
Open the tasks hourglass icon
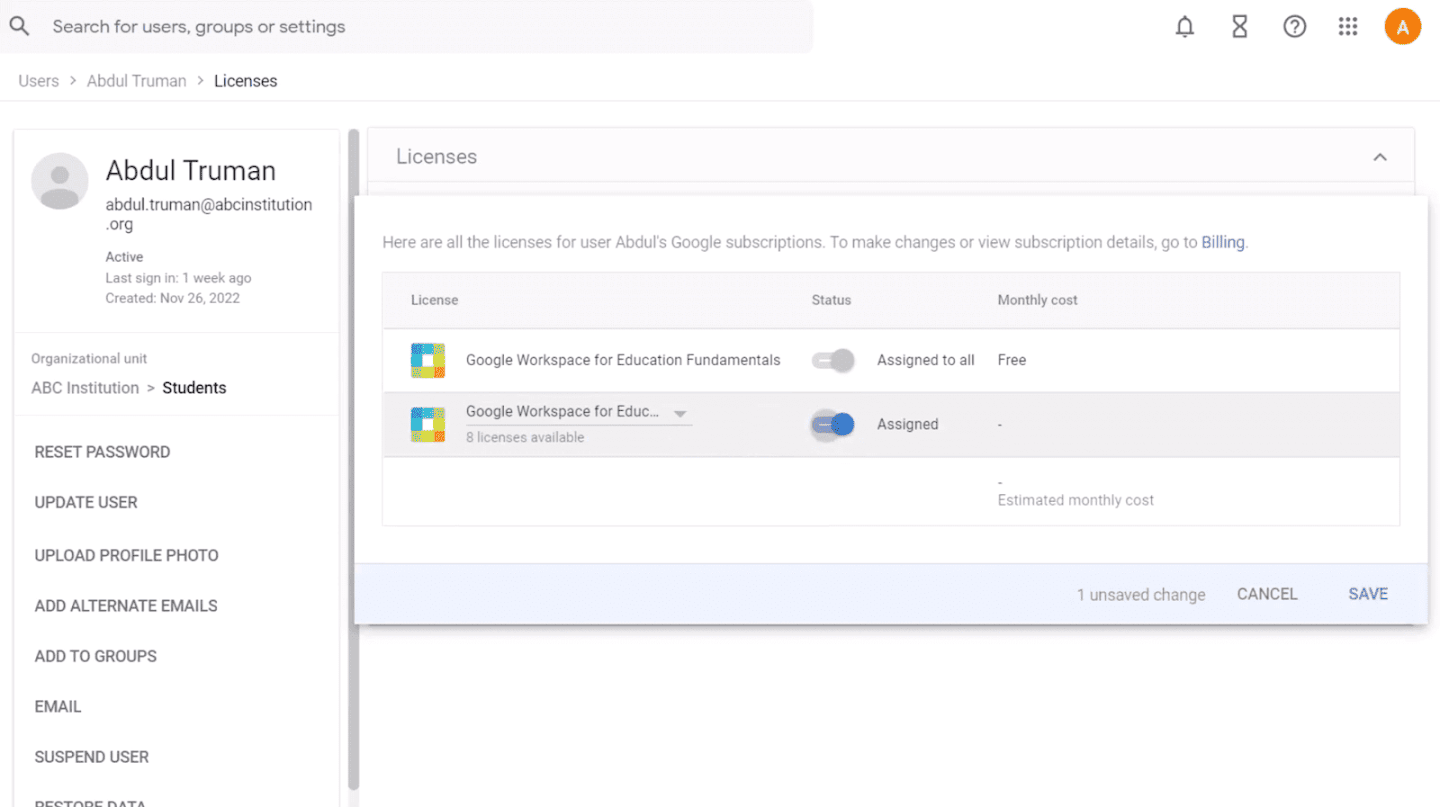(1240, 27)
